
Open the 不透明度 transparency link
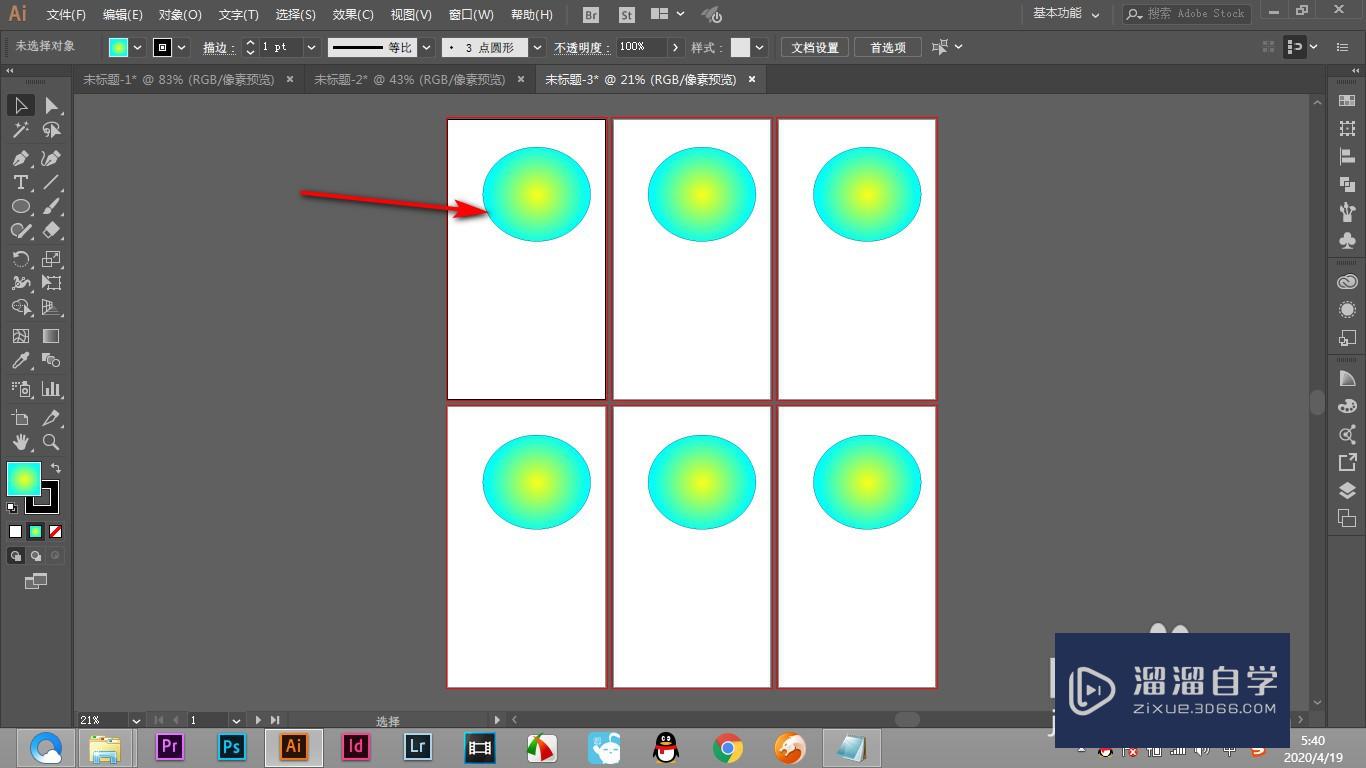(x=582, y=47)
